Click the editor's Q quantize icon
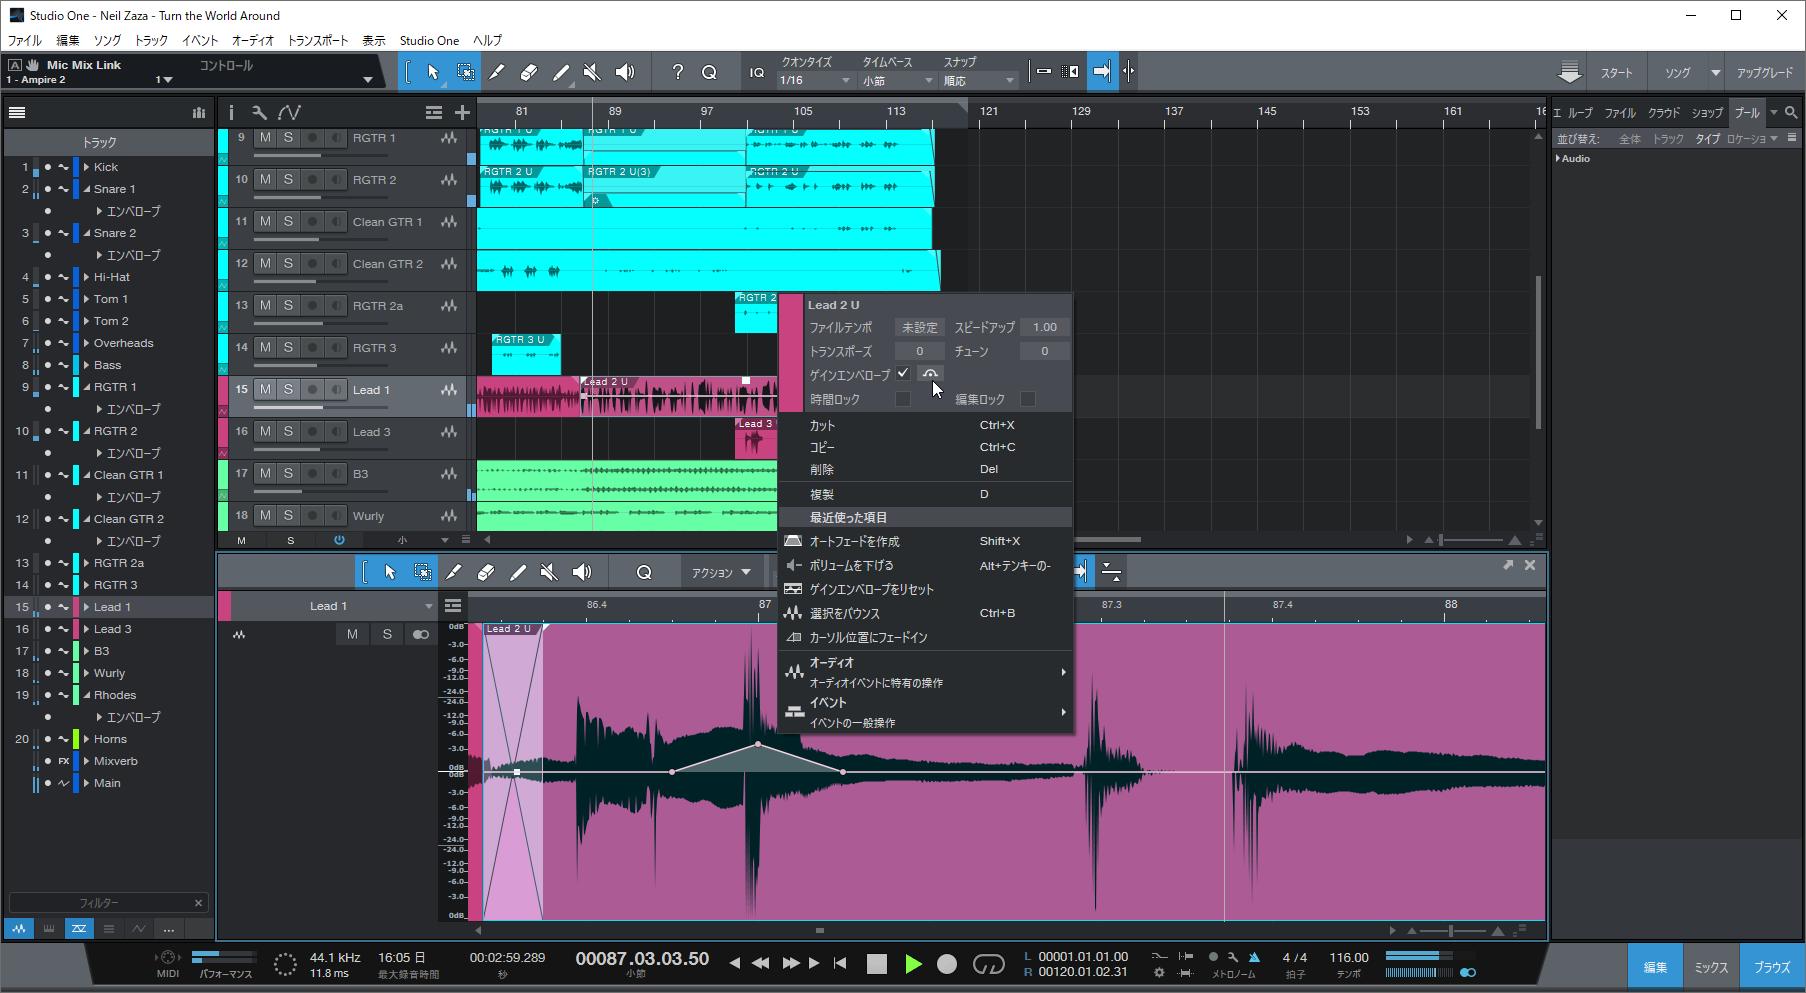Viewport: 1806px width, 993px height. 644,572
